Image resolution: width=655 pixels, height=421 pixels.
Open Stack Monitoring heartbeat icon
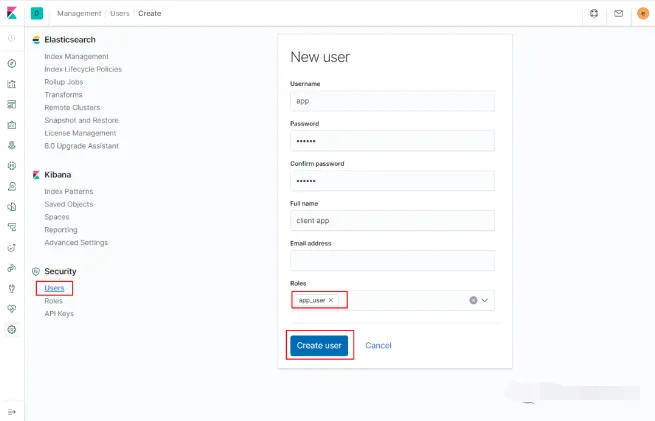[12, 309]
